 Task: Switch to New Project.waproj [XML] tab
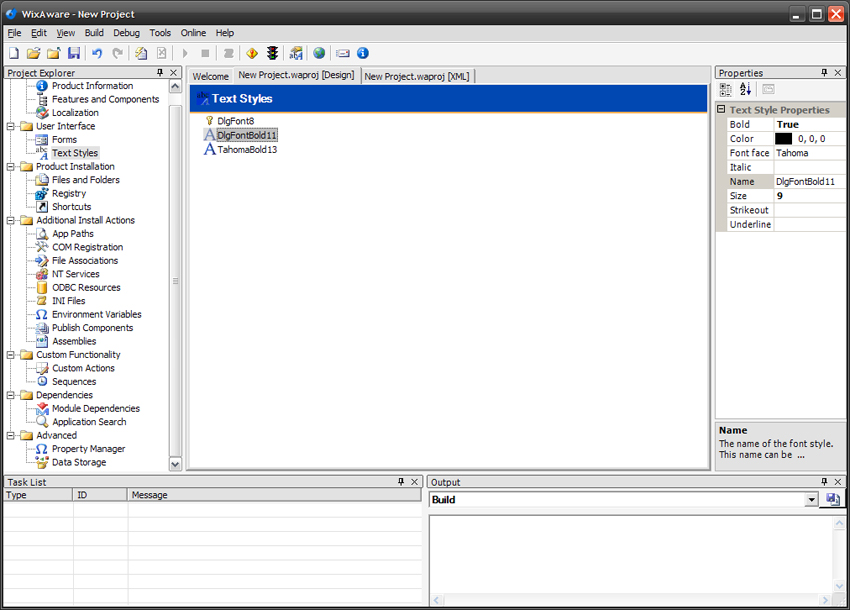click(417, 76)
